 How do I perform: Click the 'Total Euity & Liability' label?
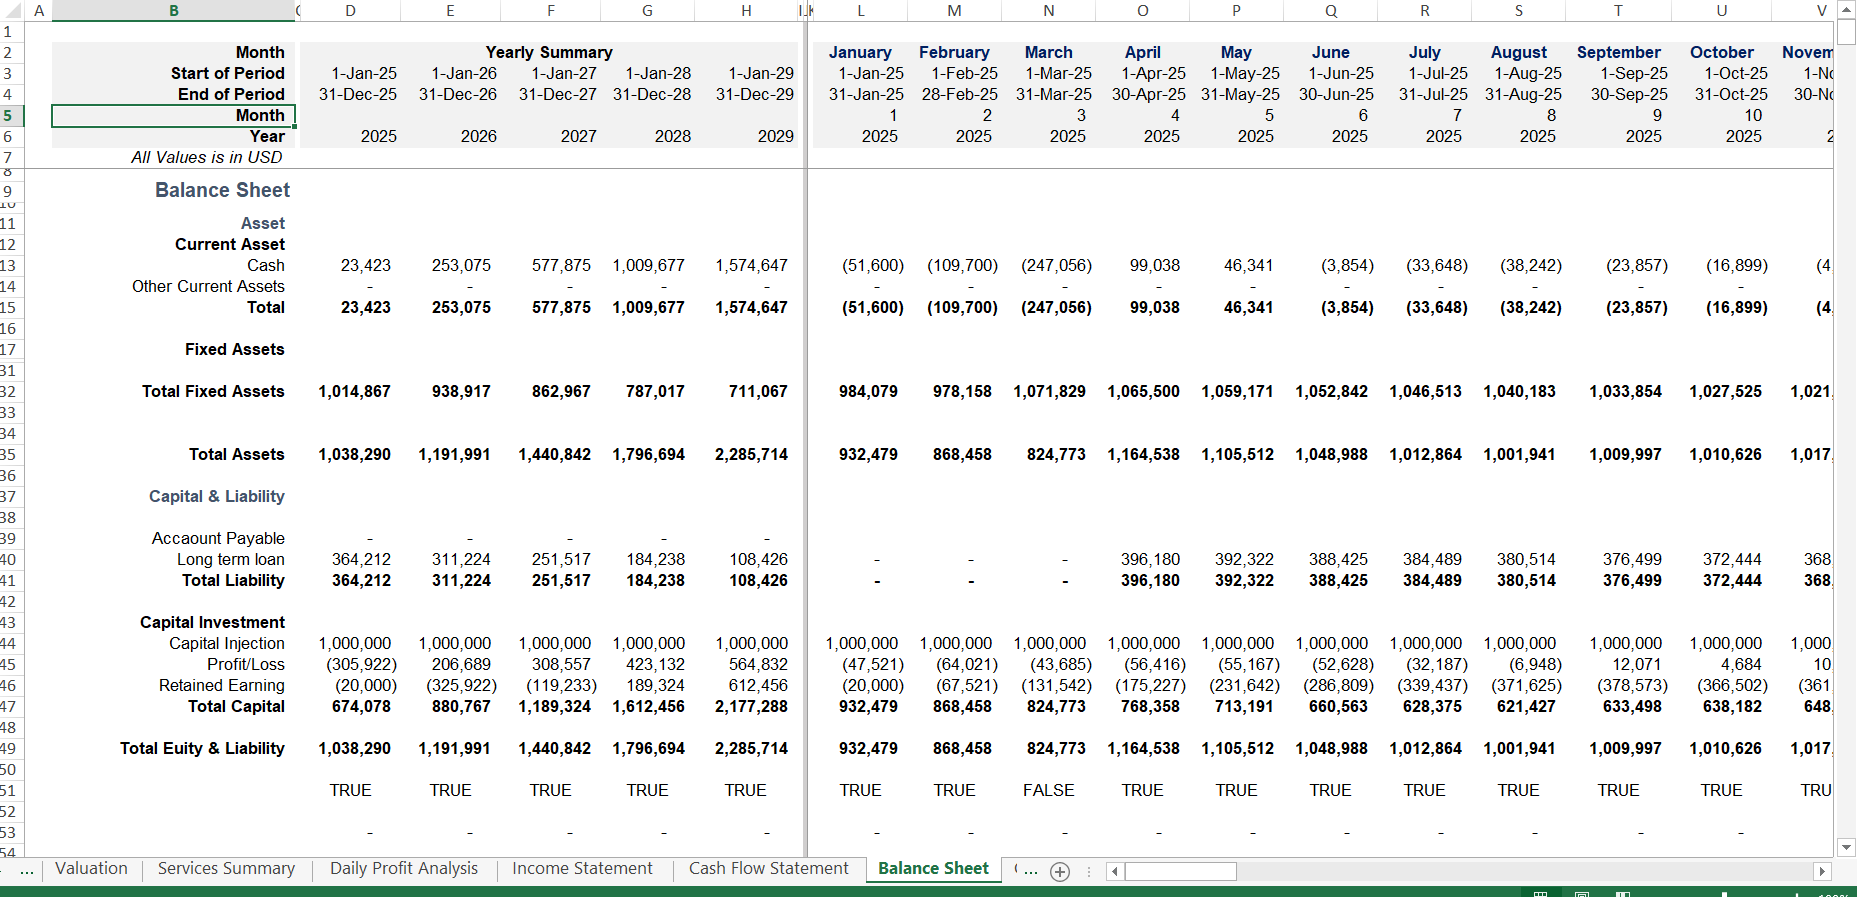pyautogui.click(x=202, y=748)
